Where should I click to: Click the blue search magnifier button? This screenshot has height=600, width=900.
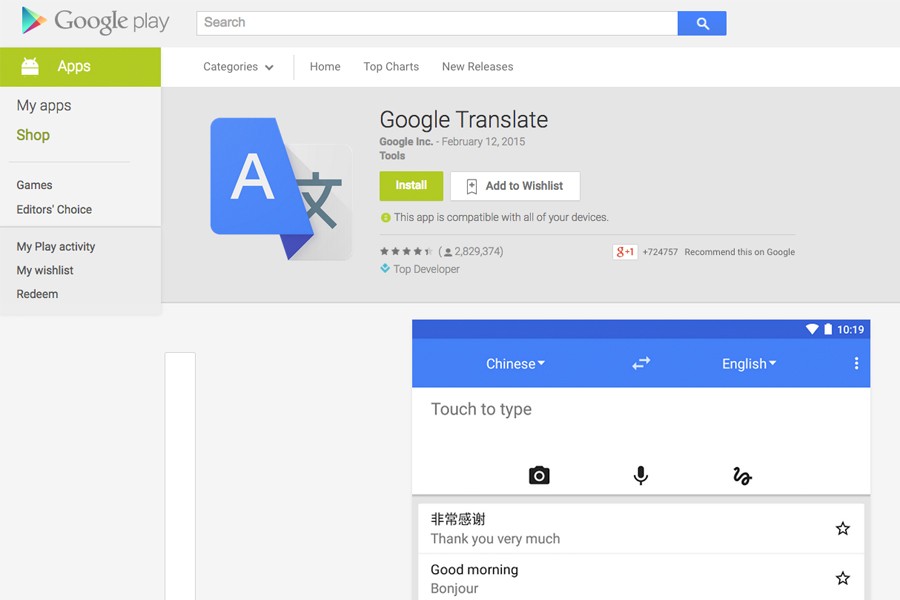(x=701, y=23)
